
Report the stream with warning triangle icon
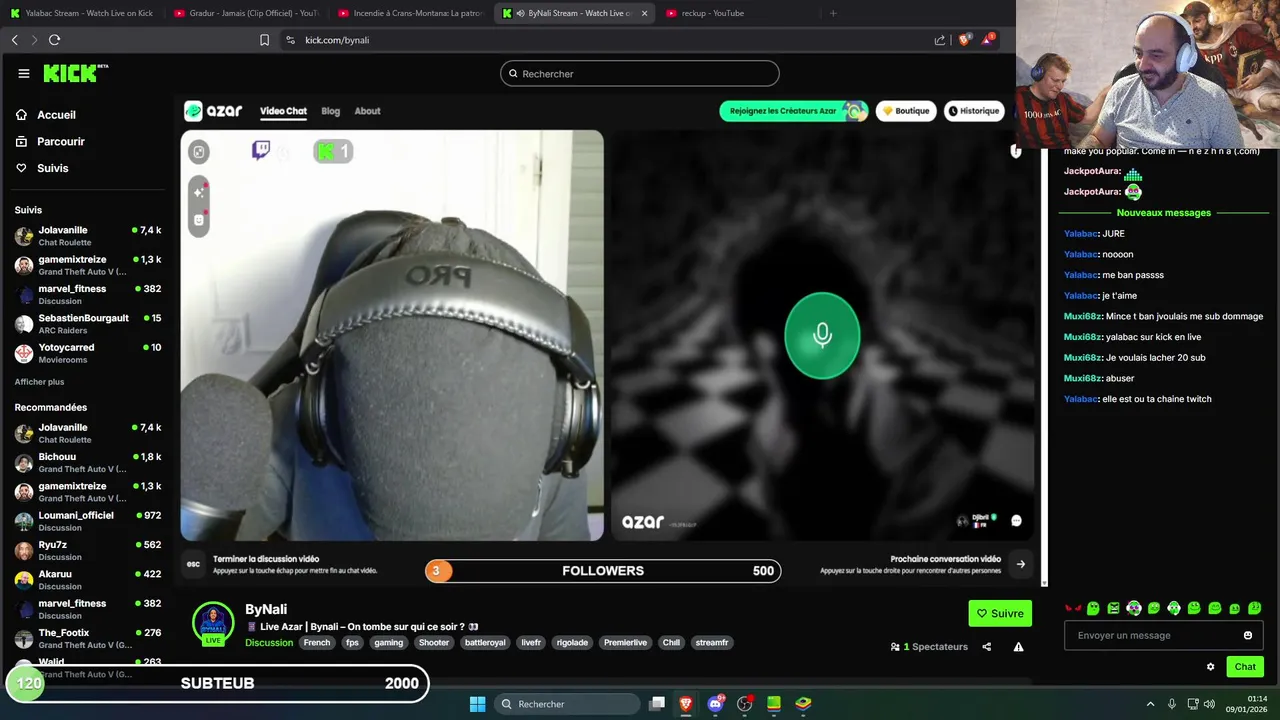coord(1018,647)
